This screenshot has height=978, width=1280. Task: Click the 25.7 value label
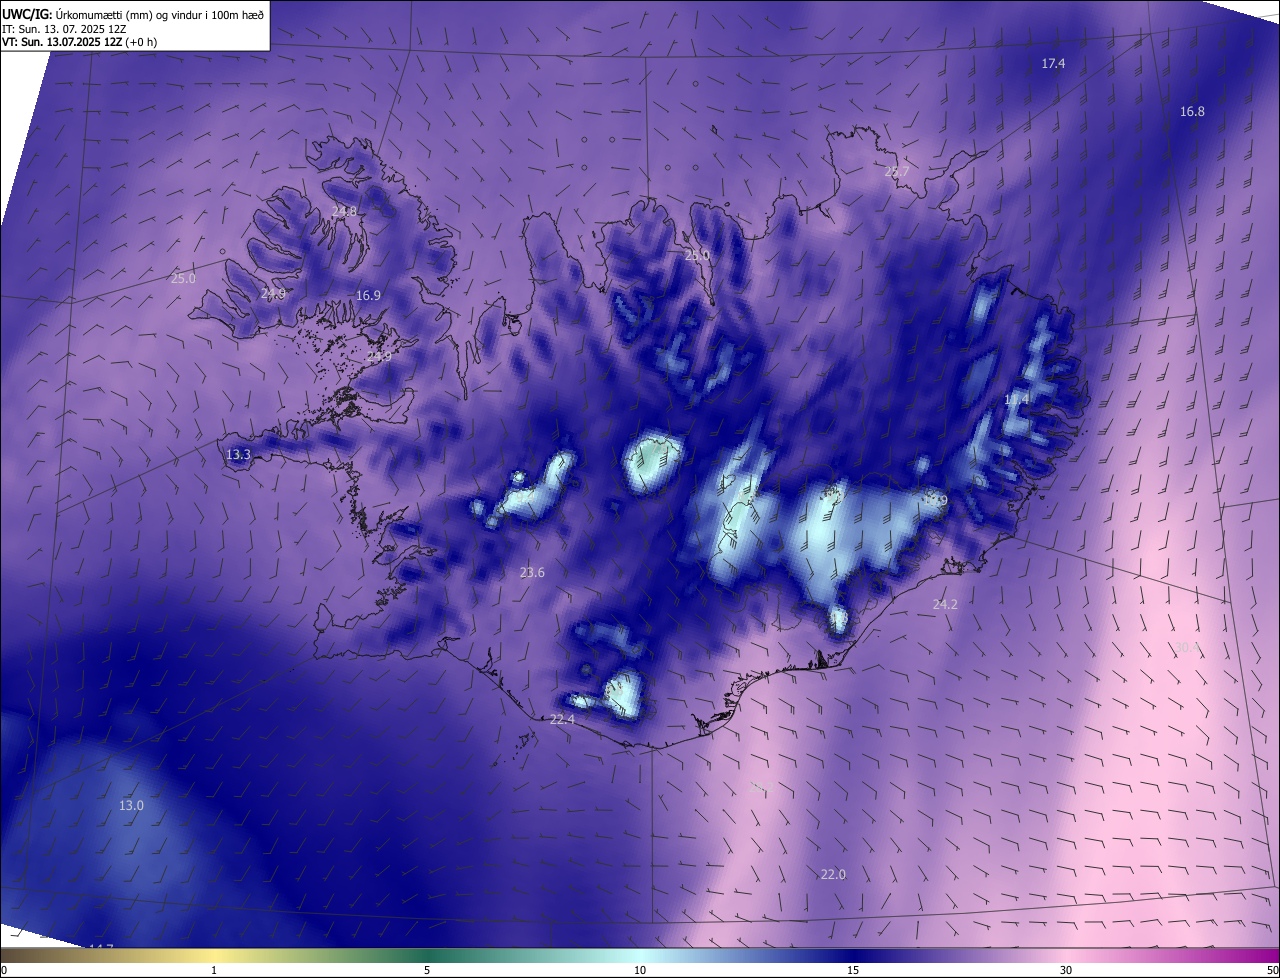(x=897, y=172)
